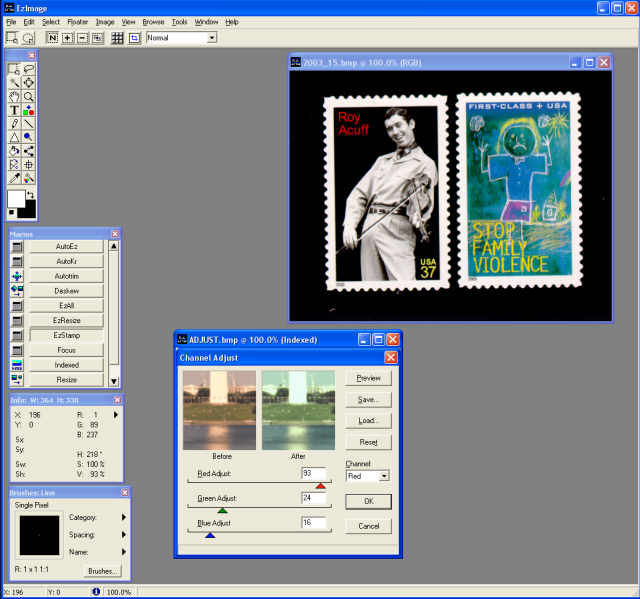Click the Reset button in Channel Adjust
The image size is (640, 599).
coord(368,442)
